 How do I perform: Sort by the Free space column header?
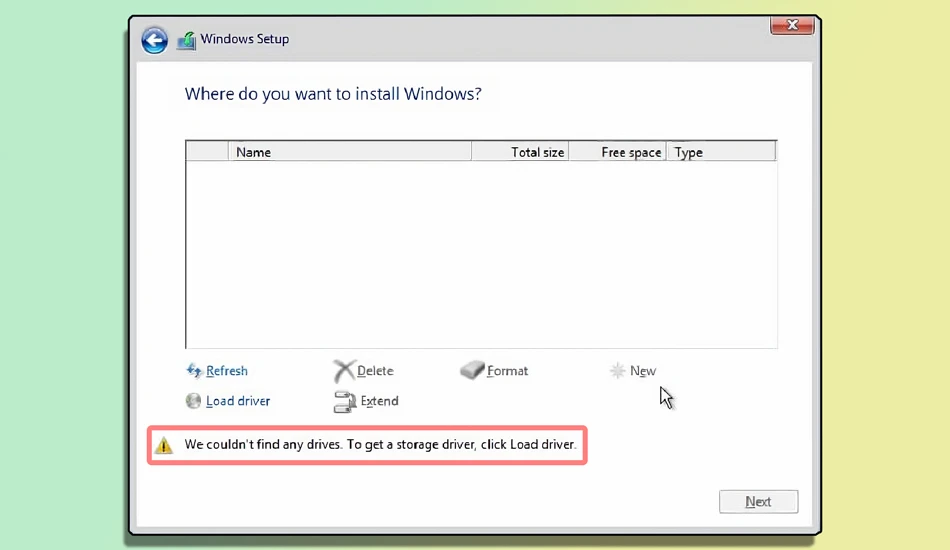[618, 152]
